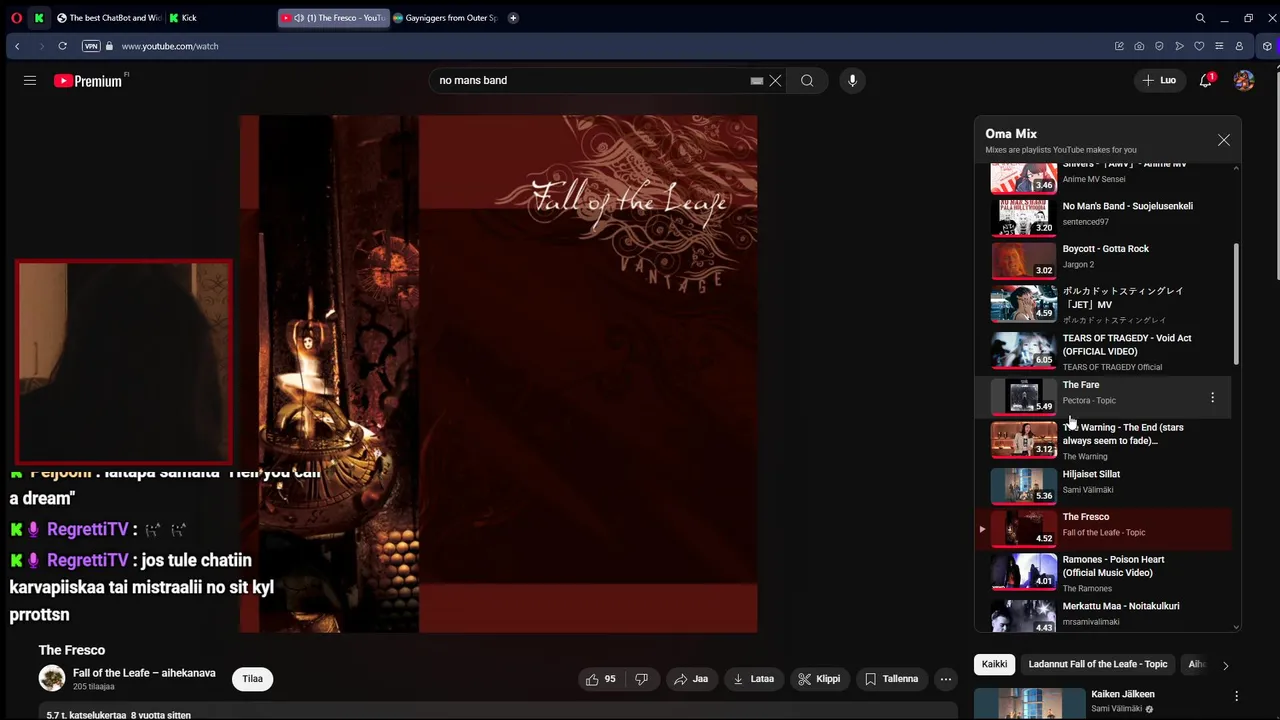
Task: Open the on-screen keyboard in search
Action: [757, 81]
